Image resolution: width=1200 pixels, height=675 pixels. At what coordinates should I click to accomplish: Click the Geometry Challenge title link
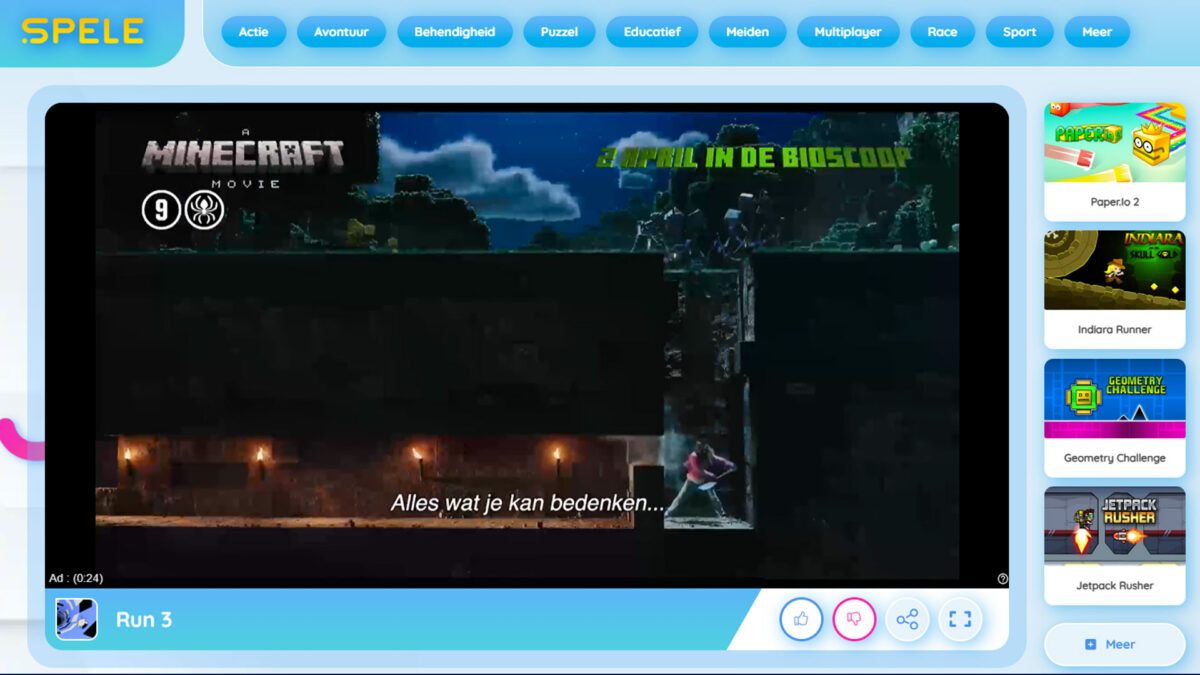[1115, 458]
